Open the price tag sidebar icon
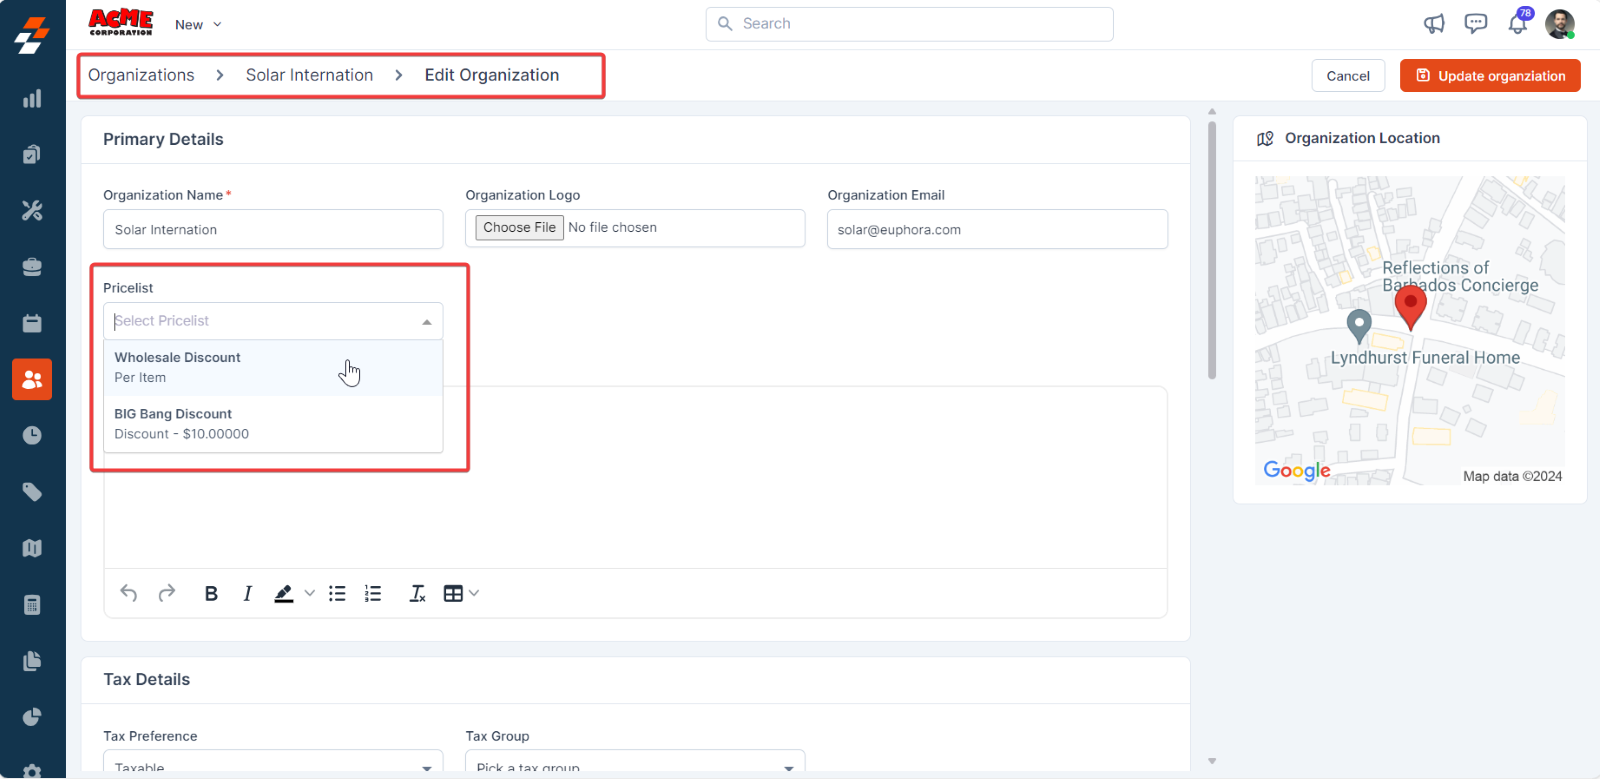 32,492
